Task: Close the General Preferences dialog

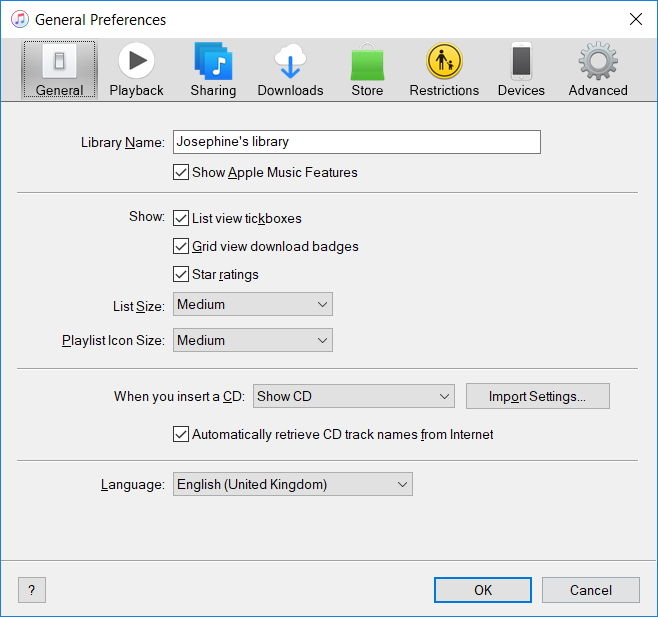Action: tap(636, 19)
